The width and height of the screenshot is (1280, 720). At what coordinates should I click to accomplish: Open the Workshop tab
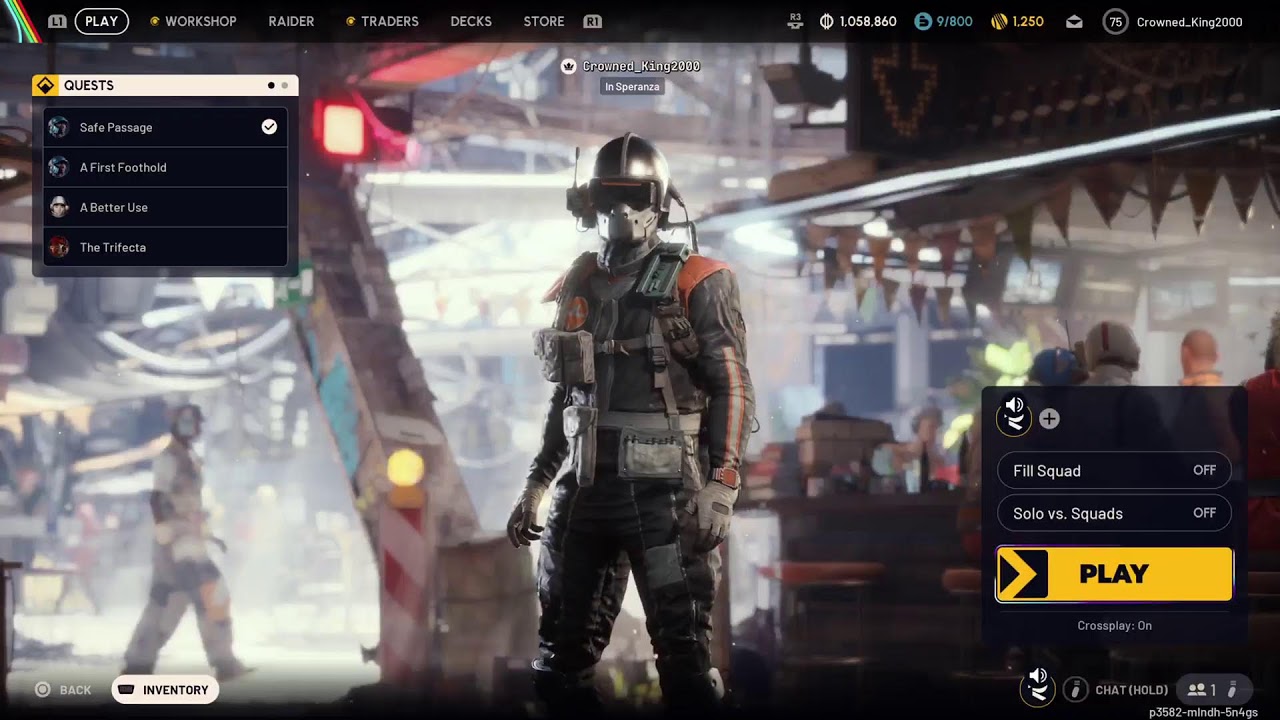[x=200, y=21]
